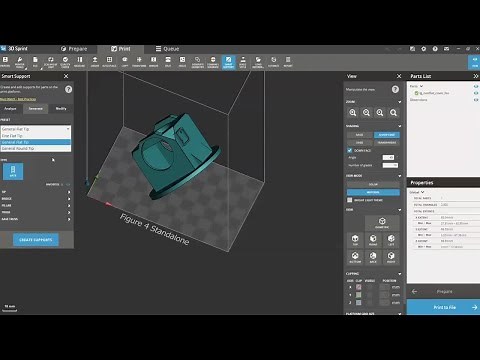Click the last zoom magnifier icon

coord(393,113)
